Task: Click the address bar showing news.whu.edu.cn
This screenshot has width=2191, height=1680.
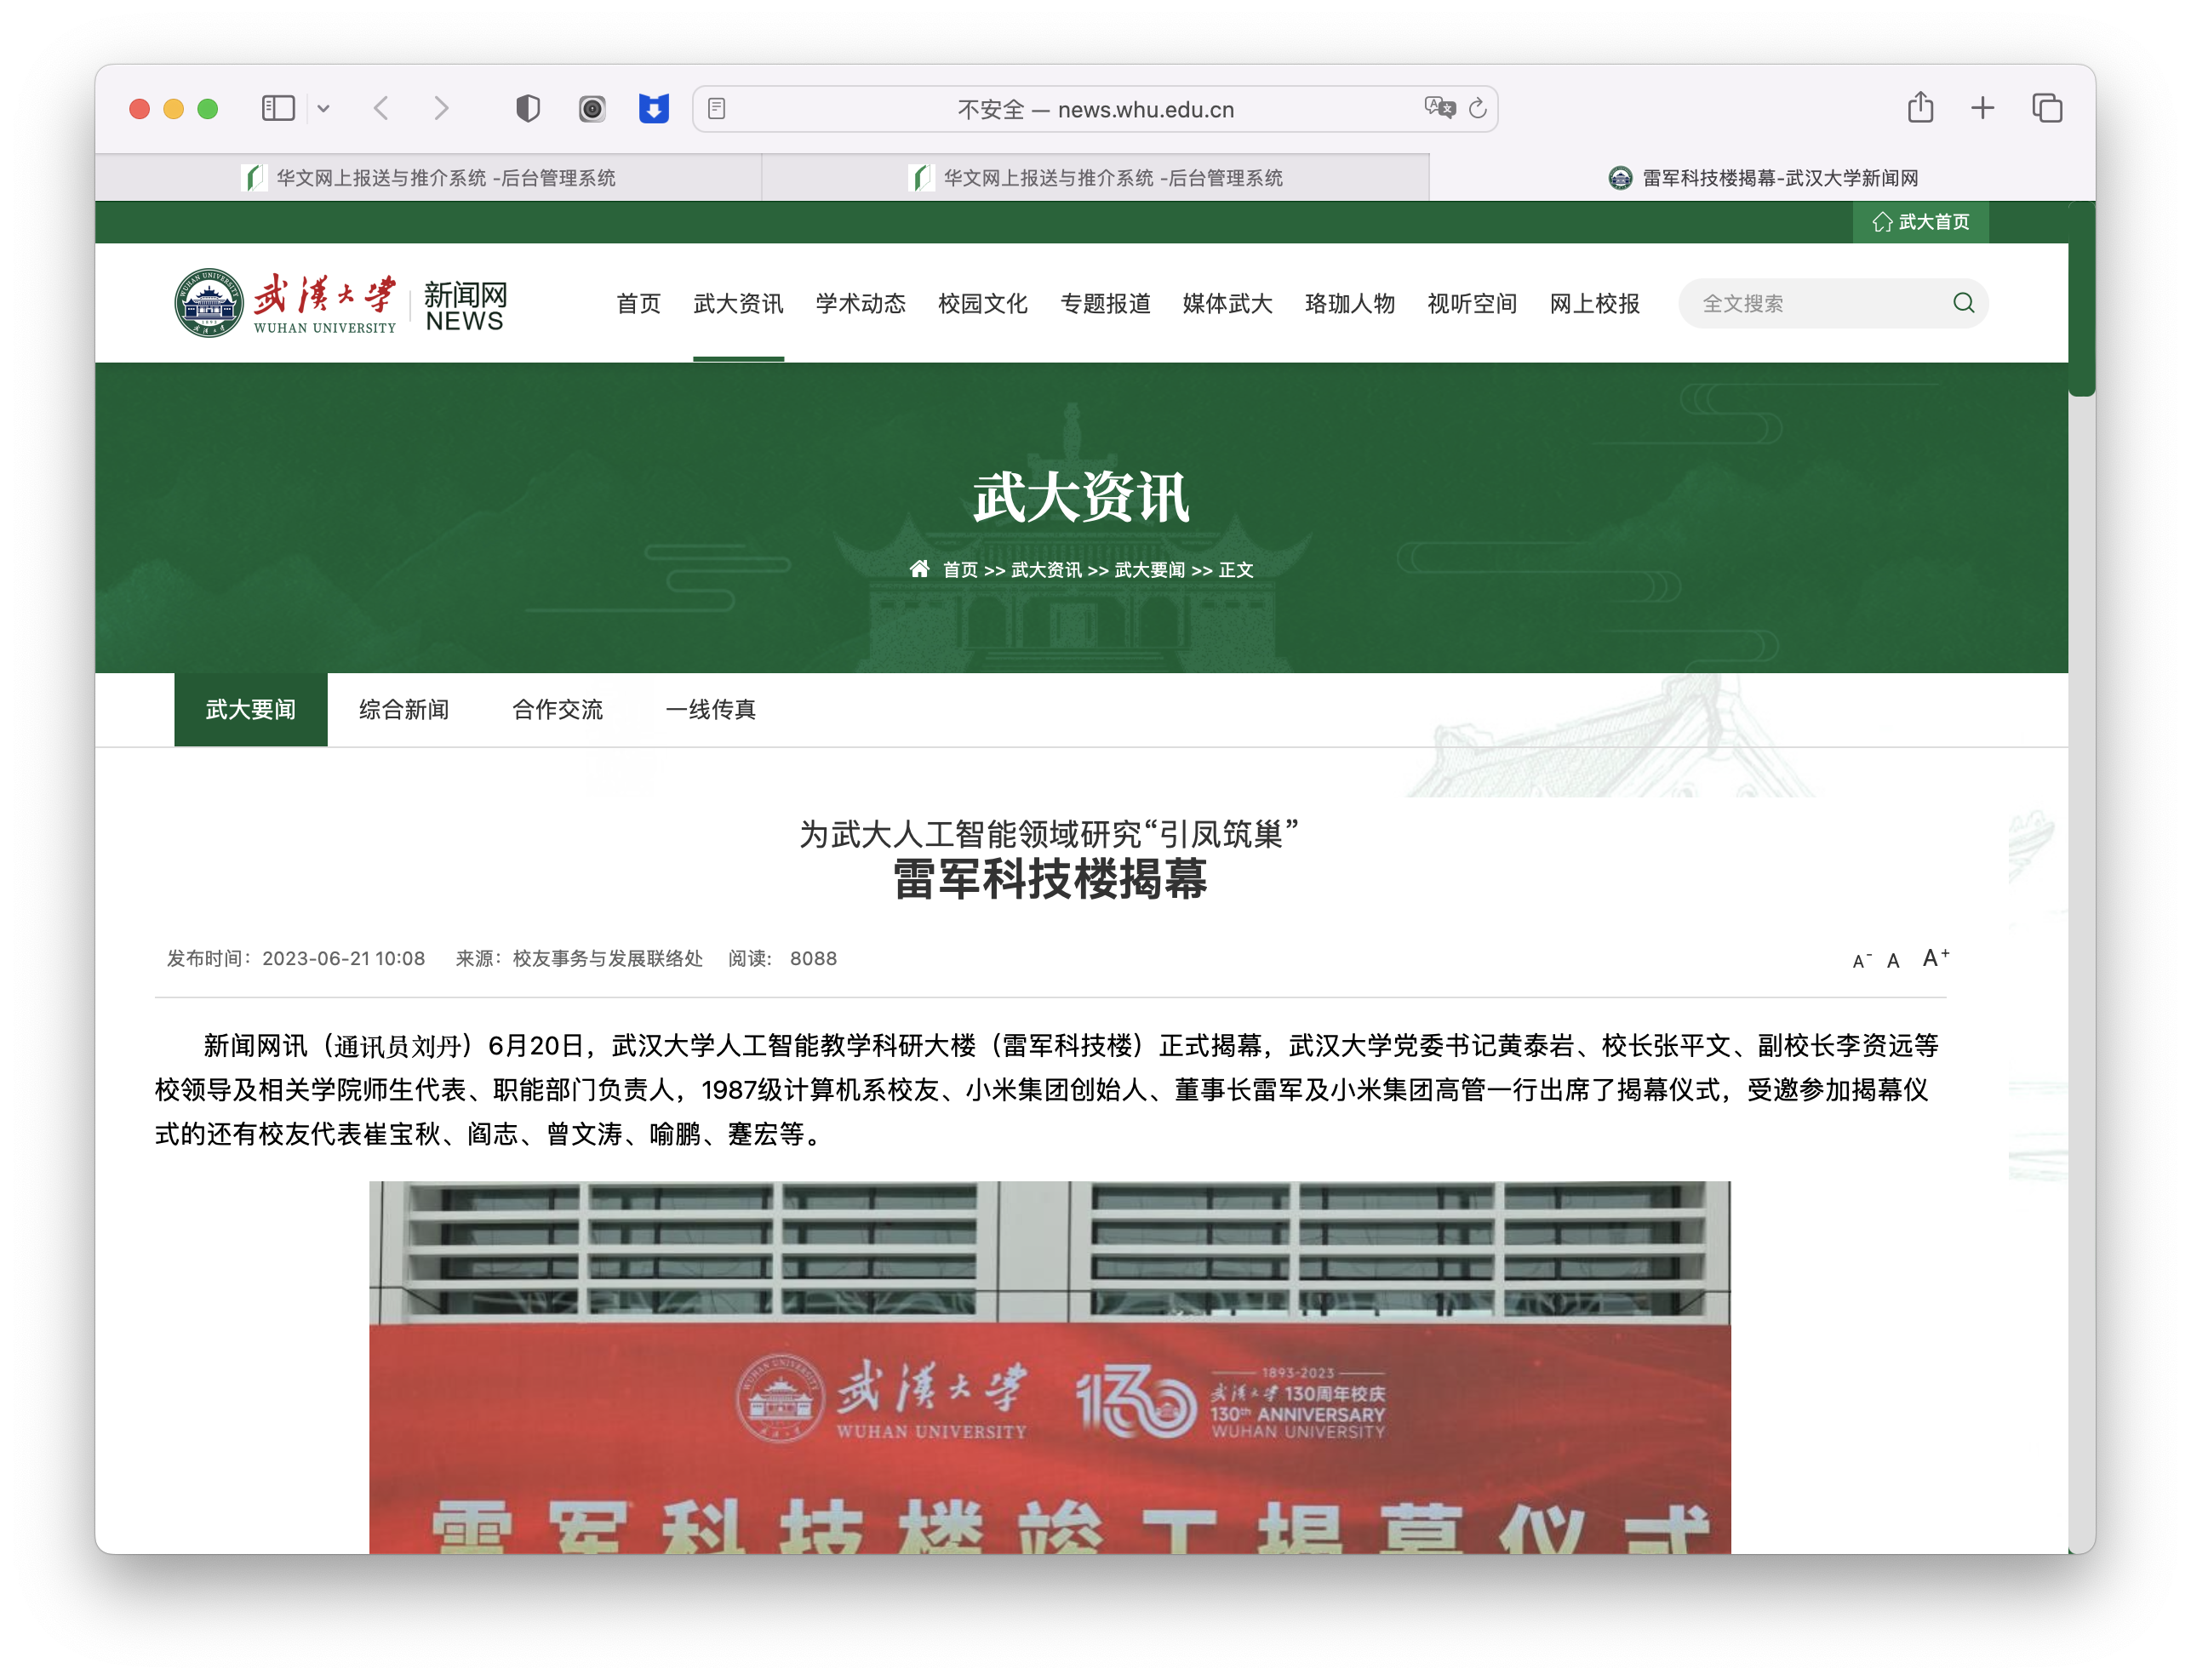Action: (1095, 109)
